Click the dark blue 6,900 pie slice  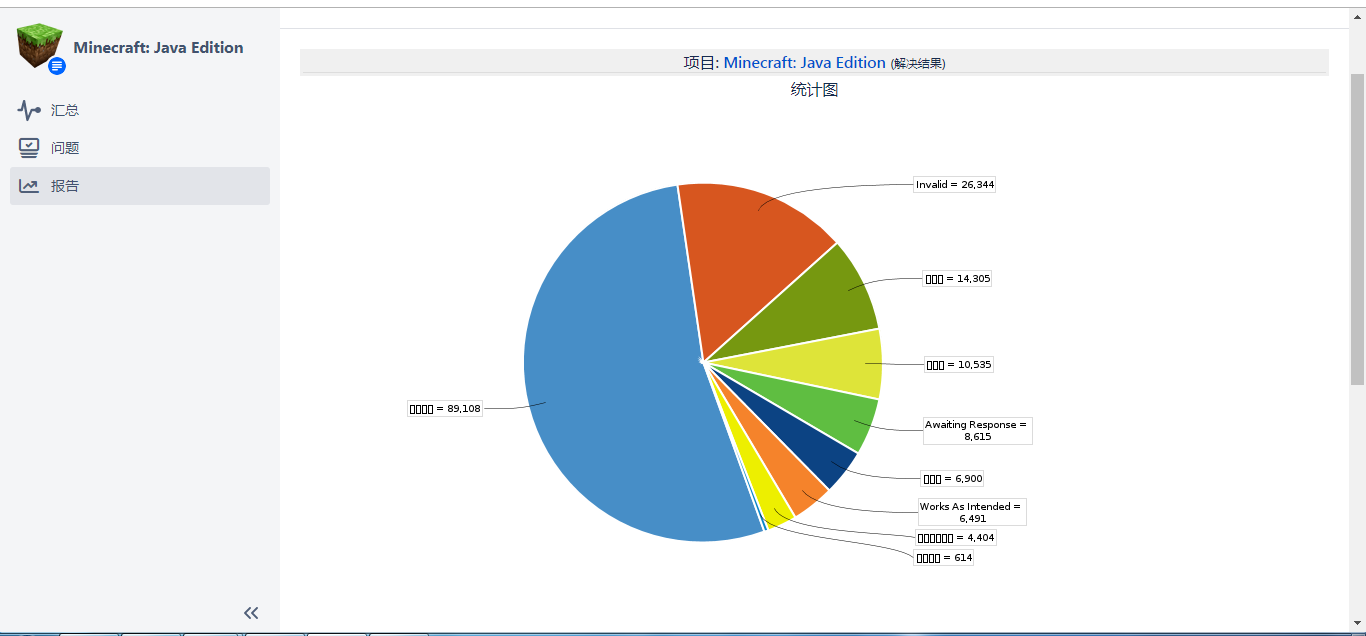[800, 442]
